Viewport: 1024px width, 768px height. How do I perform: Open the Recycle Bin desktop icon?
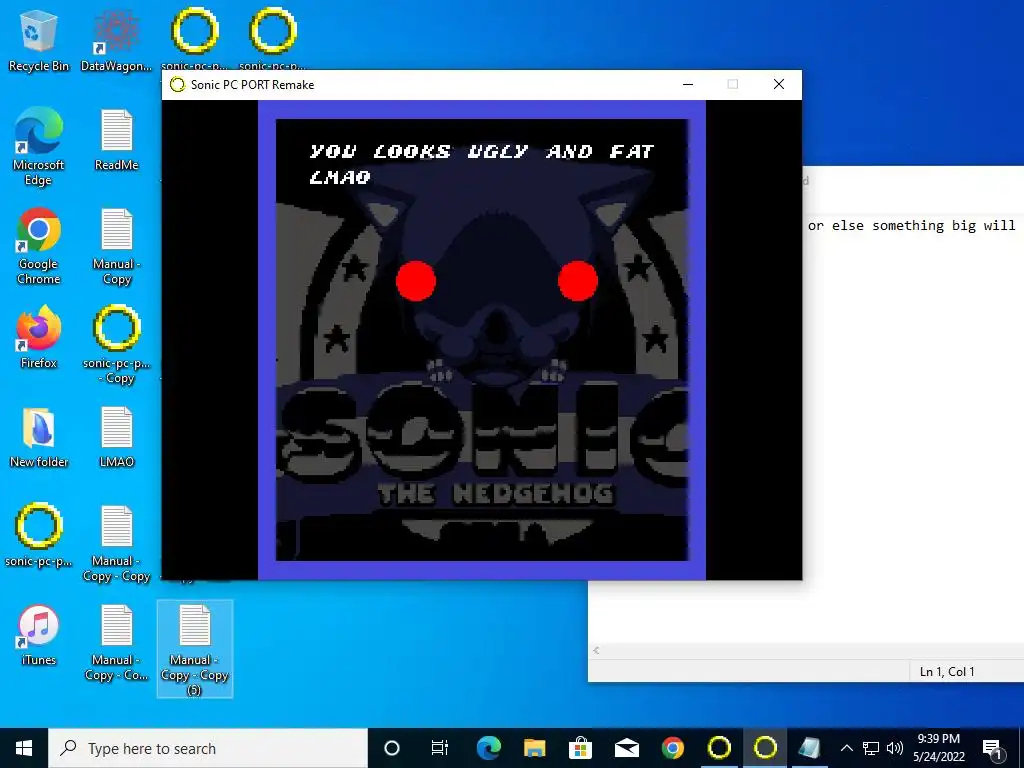click(39, 40)
